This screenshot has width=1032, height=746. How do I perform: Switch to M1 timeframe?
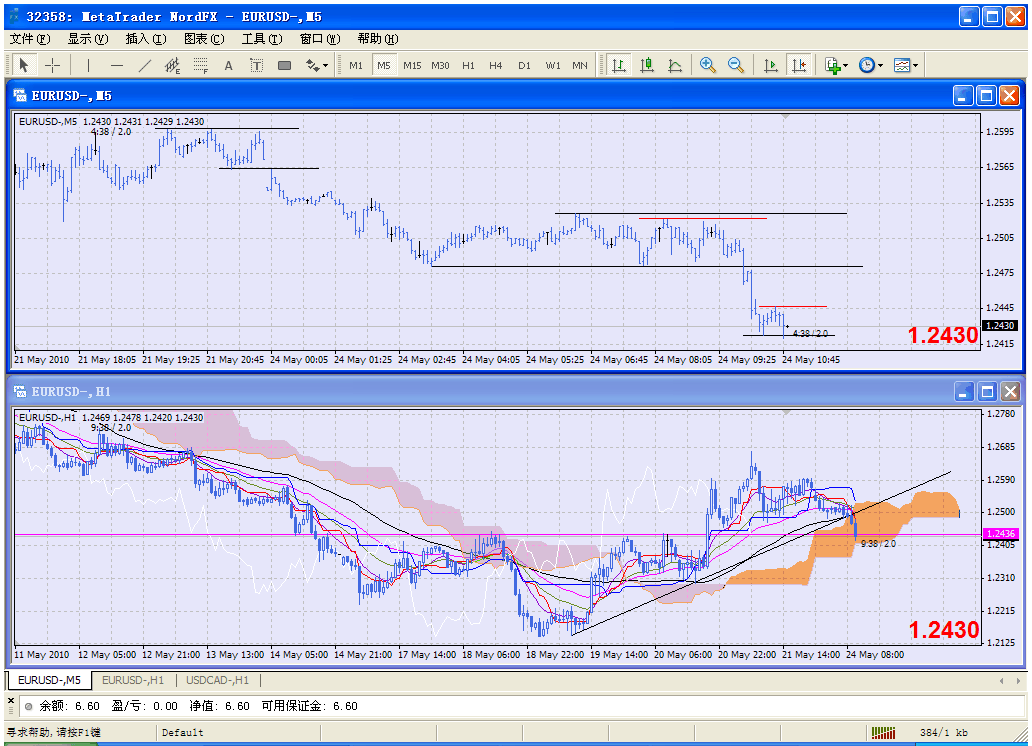[x=356, y=65]
